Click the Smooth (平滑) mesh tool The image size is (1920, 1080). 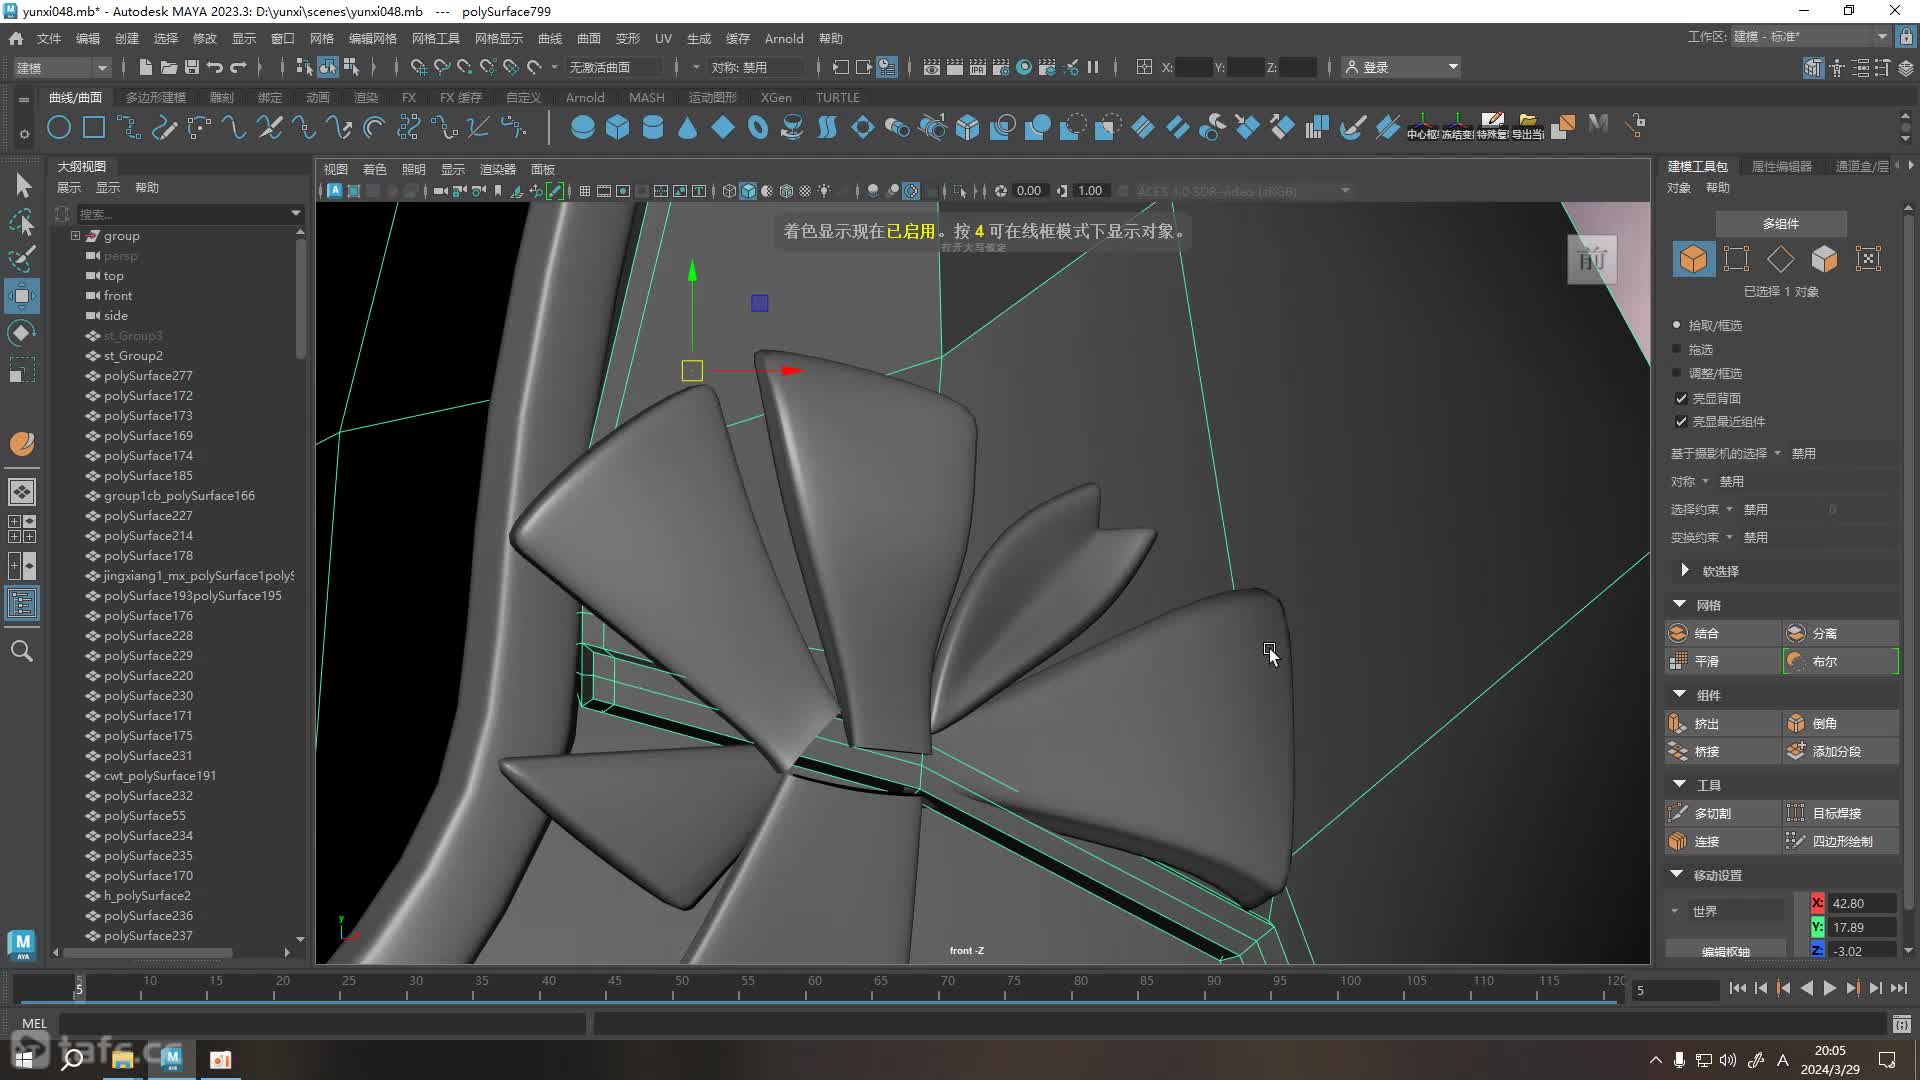[x=1723, y=661]
